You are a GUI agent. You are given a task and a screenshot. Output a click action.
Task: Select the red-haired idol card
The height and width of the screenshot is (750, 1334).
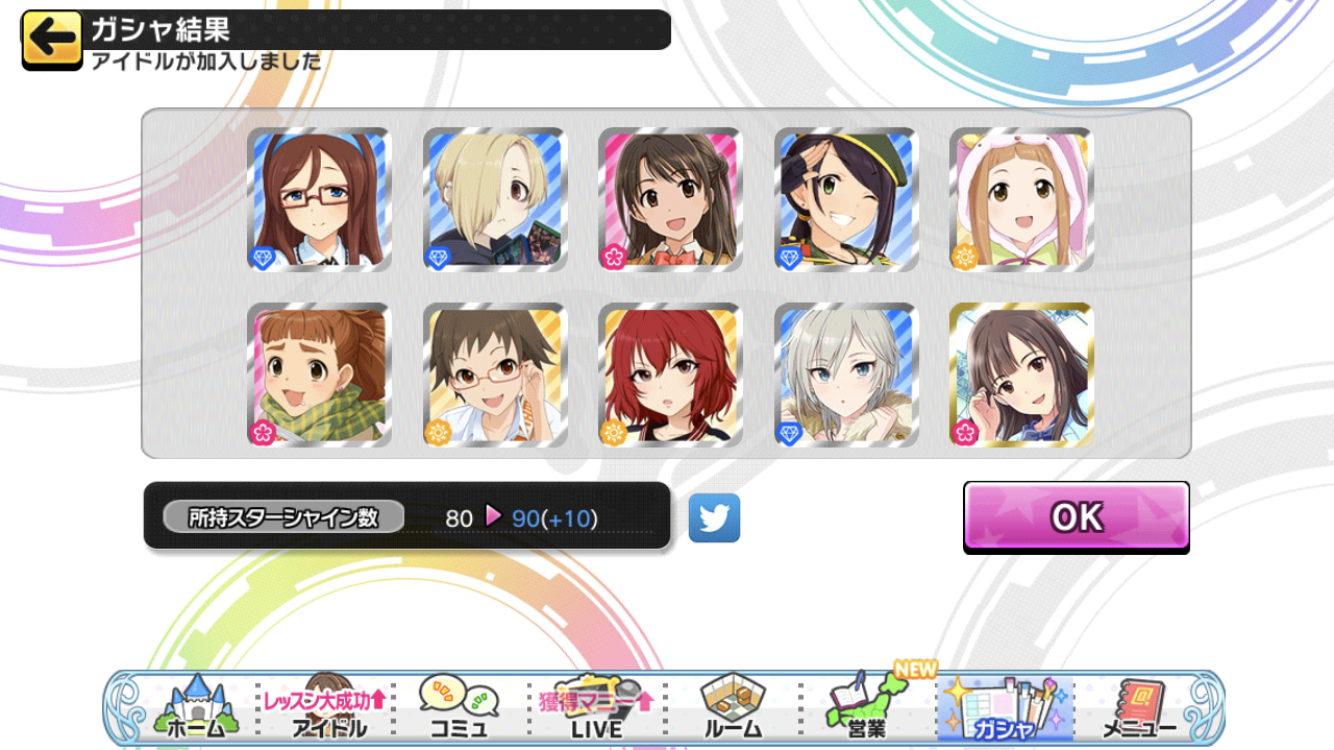[x=671, y=375]
